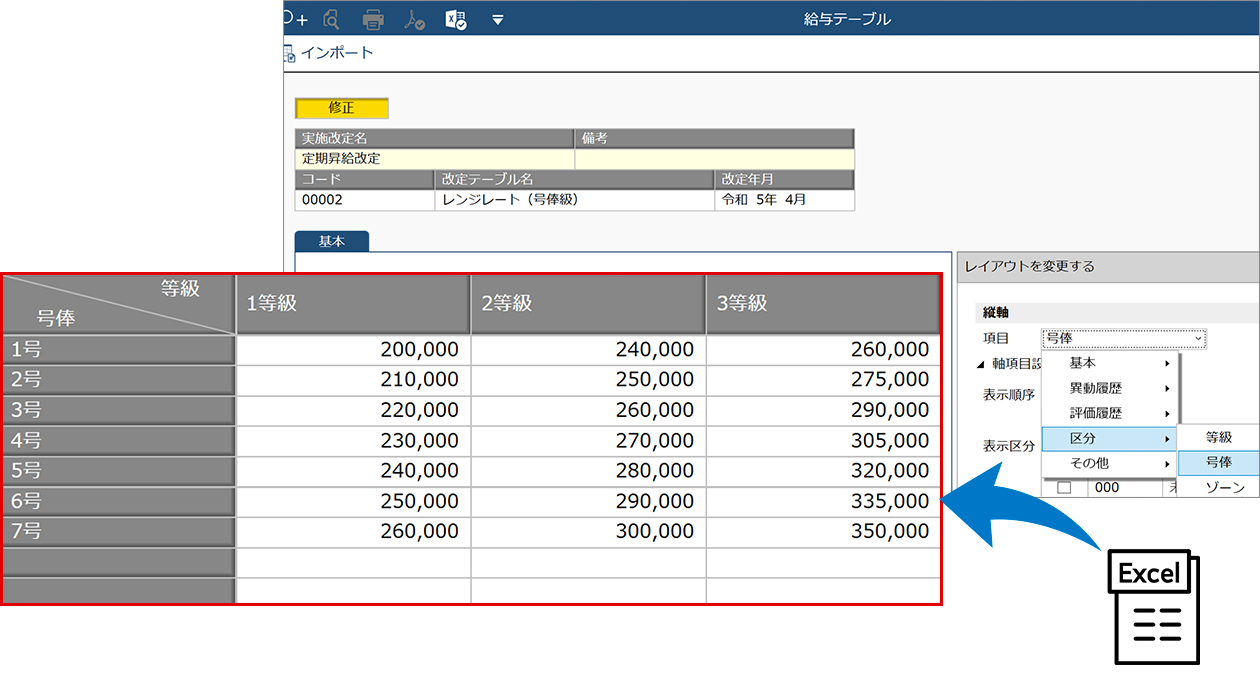Select the 基本 tab
Image resolution: width=1260 pixels, height=690 pixels.
click(332, 241)
